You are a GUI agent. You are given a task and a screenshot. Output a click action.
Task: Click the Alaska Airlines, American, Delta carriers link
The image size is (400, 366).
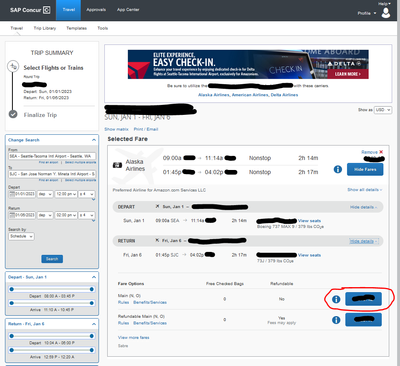tap(248, 95)
